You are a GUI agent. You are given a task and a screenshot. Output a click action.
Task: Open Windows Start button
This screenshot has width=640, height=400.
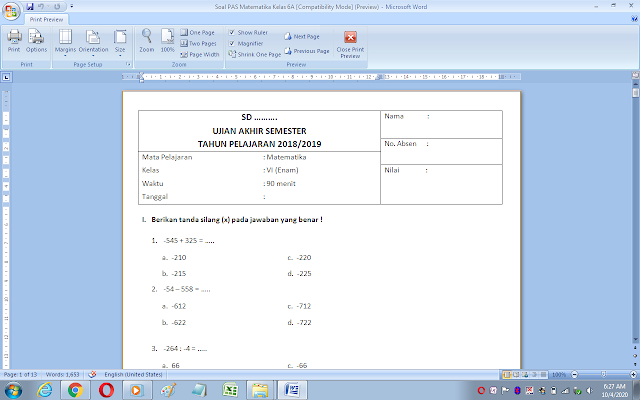[13, 390]
